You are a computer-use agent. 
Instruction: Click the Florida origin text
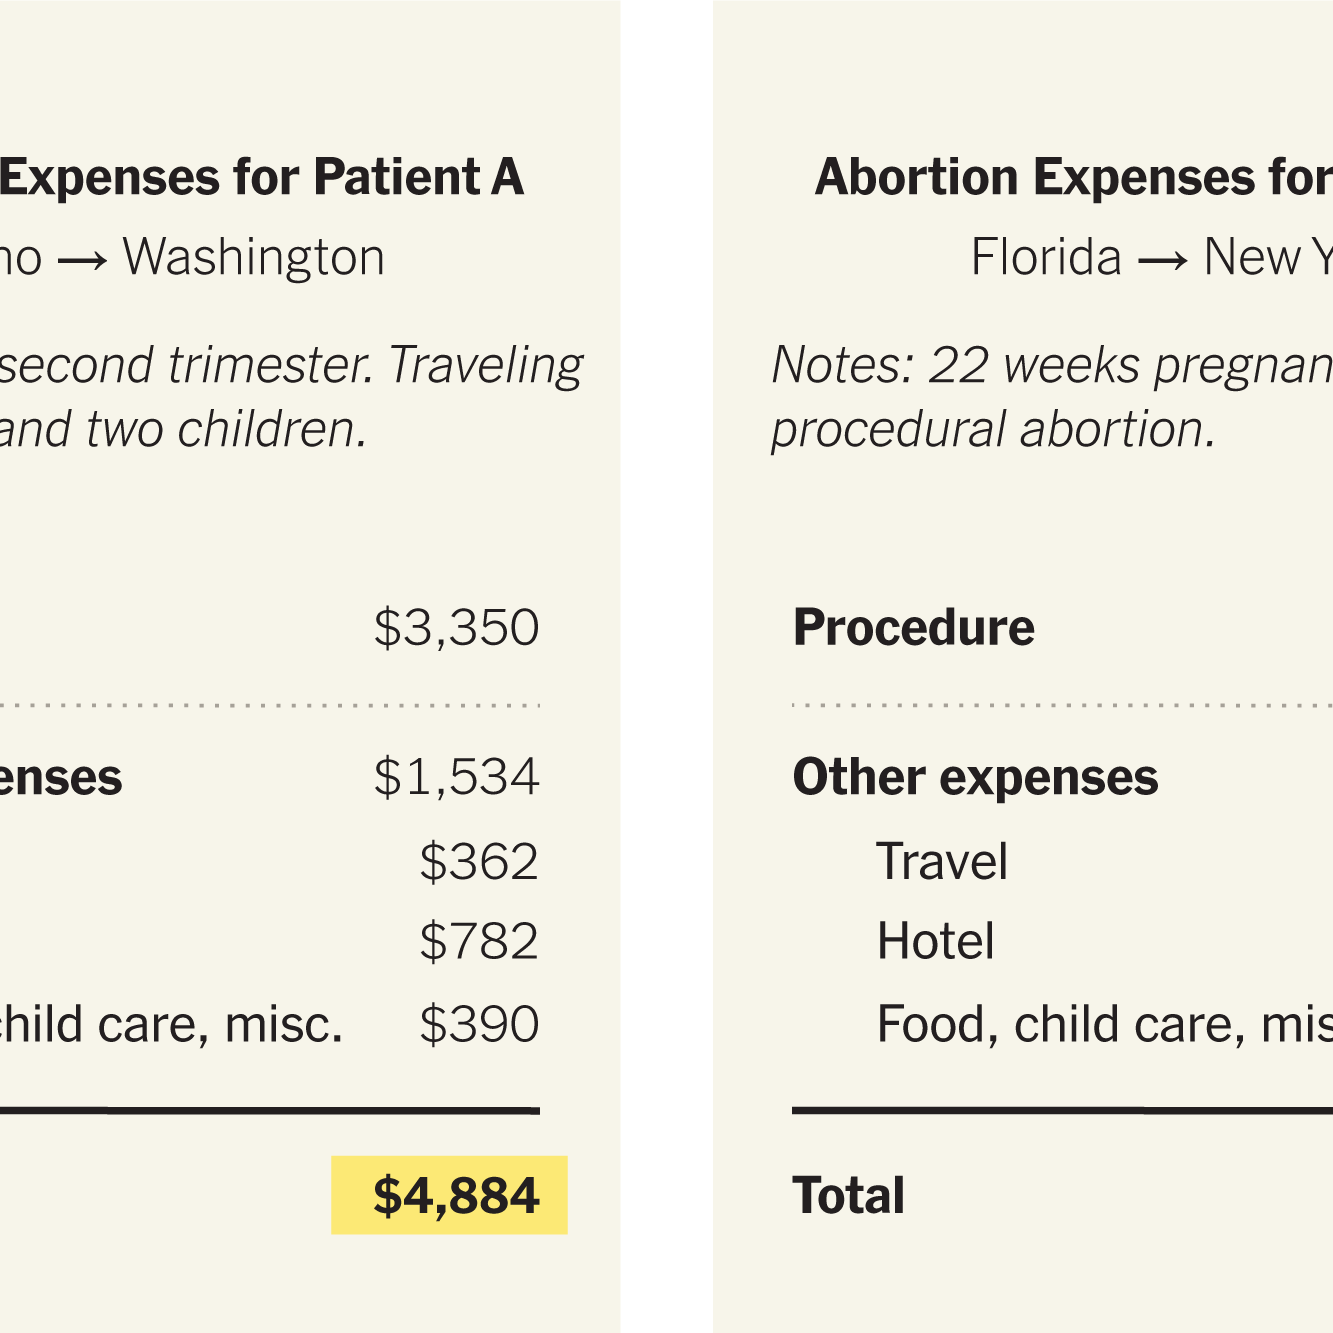[1046, 257]
